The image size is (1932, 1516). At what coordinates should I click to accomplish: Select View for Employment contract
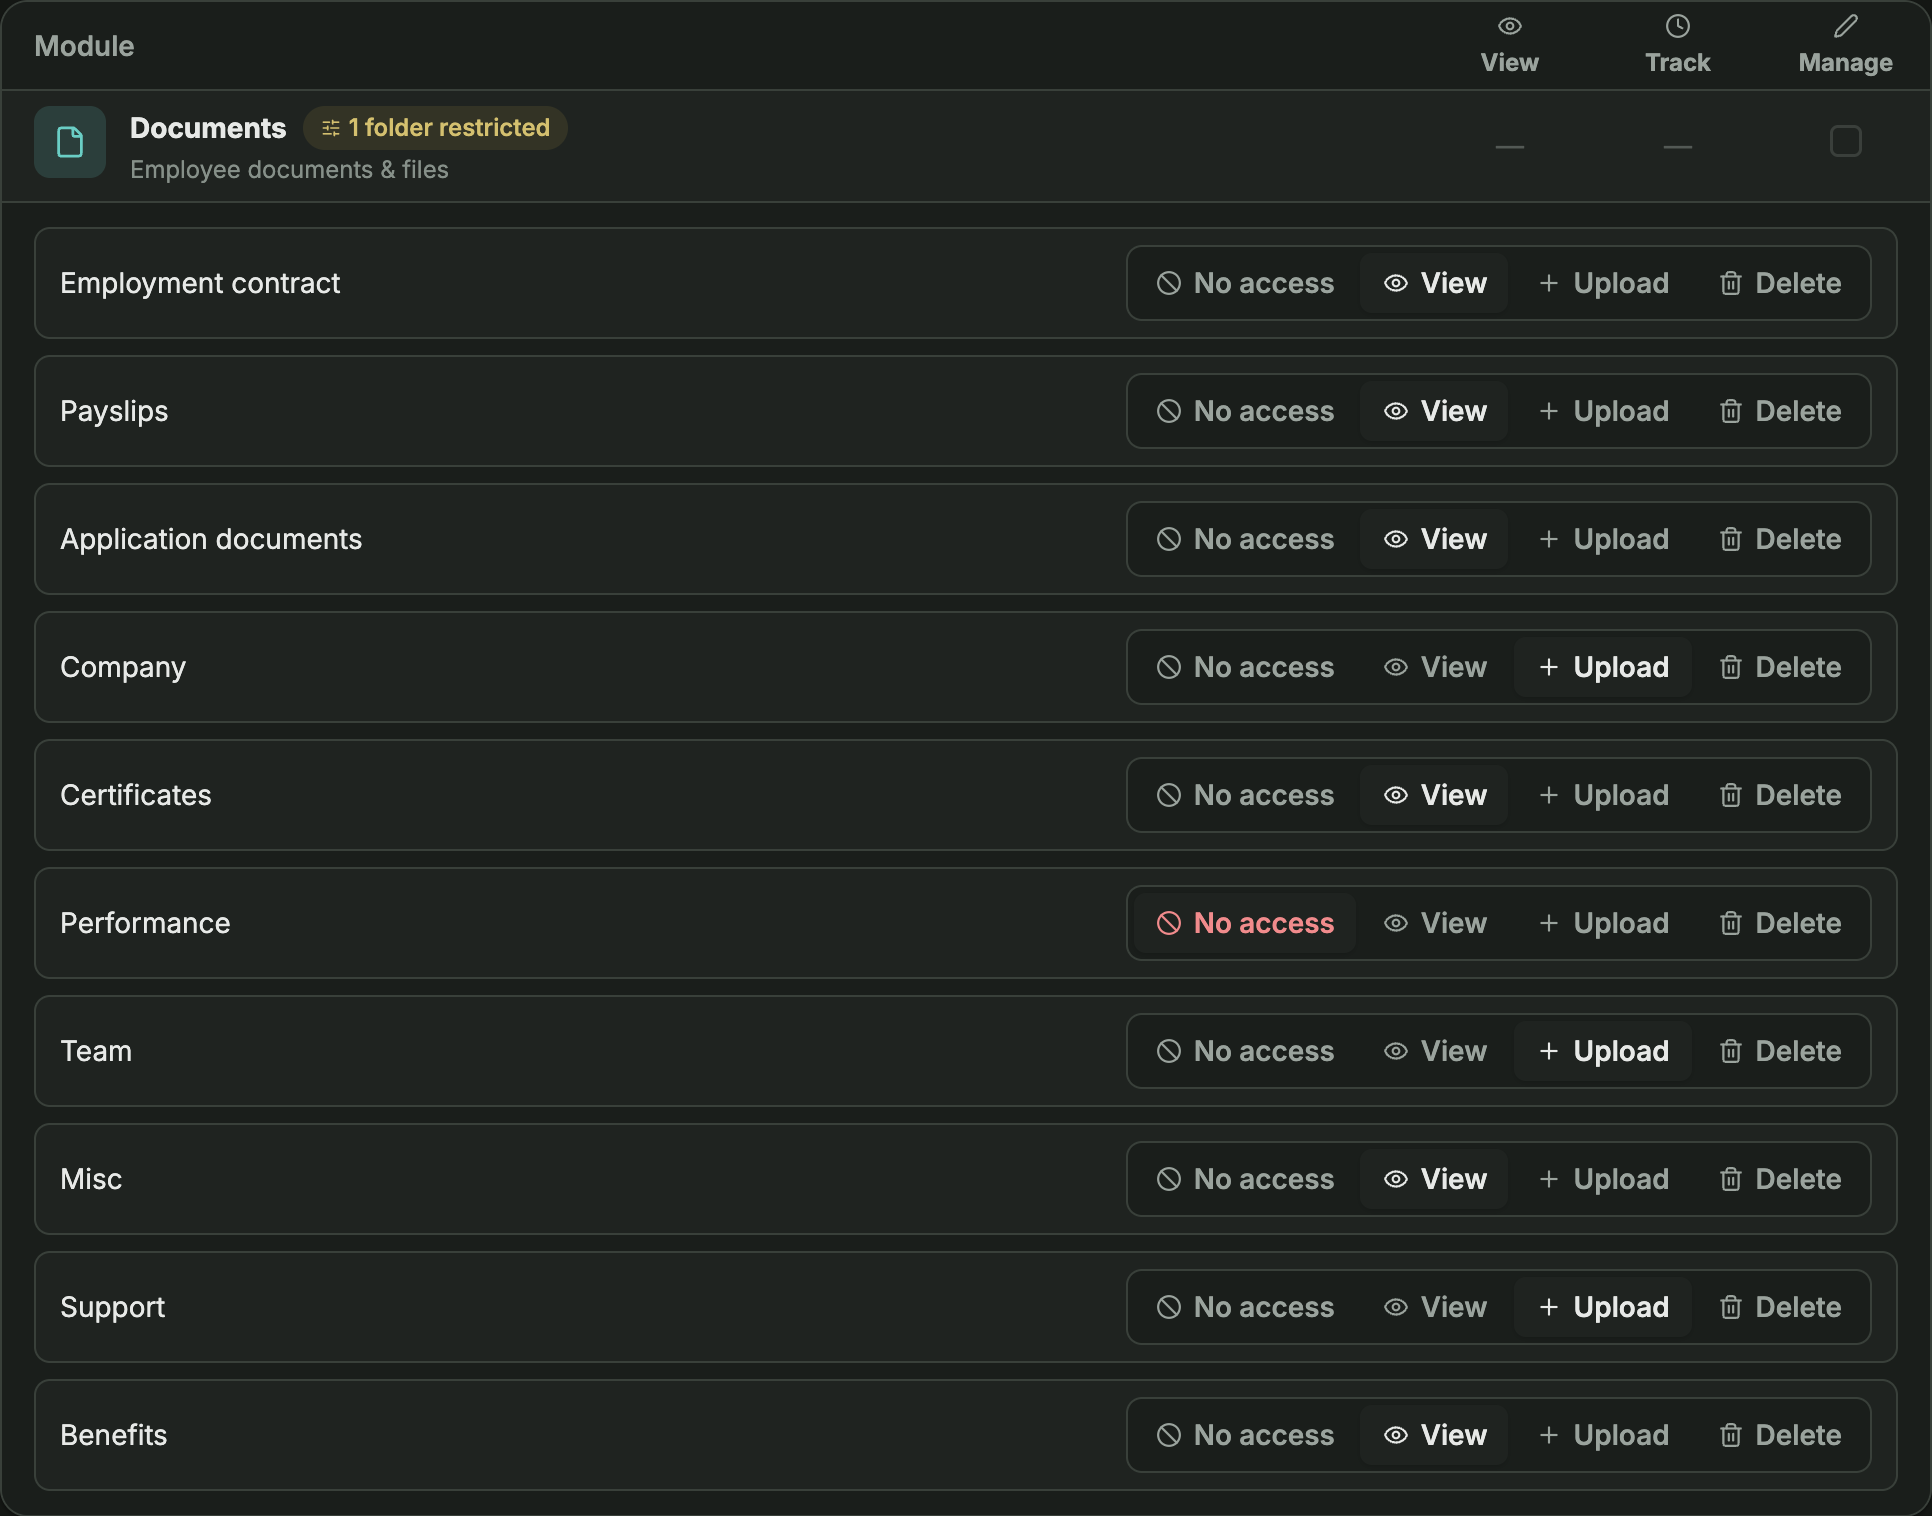(x=1434, y=283)
